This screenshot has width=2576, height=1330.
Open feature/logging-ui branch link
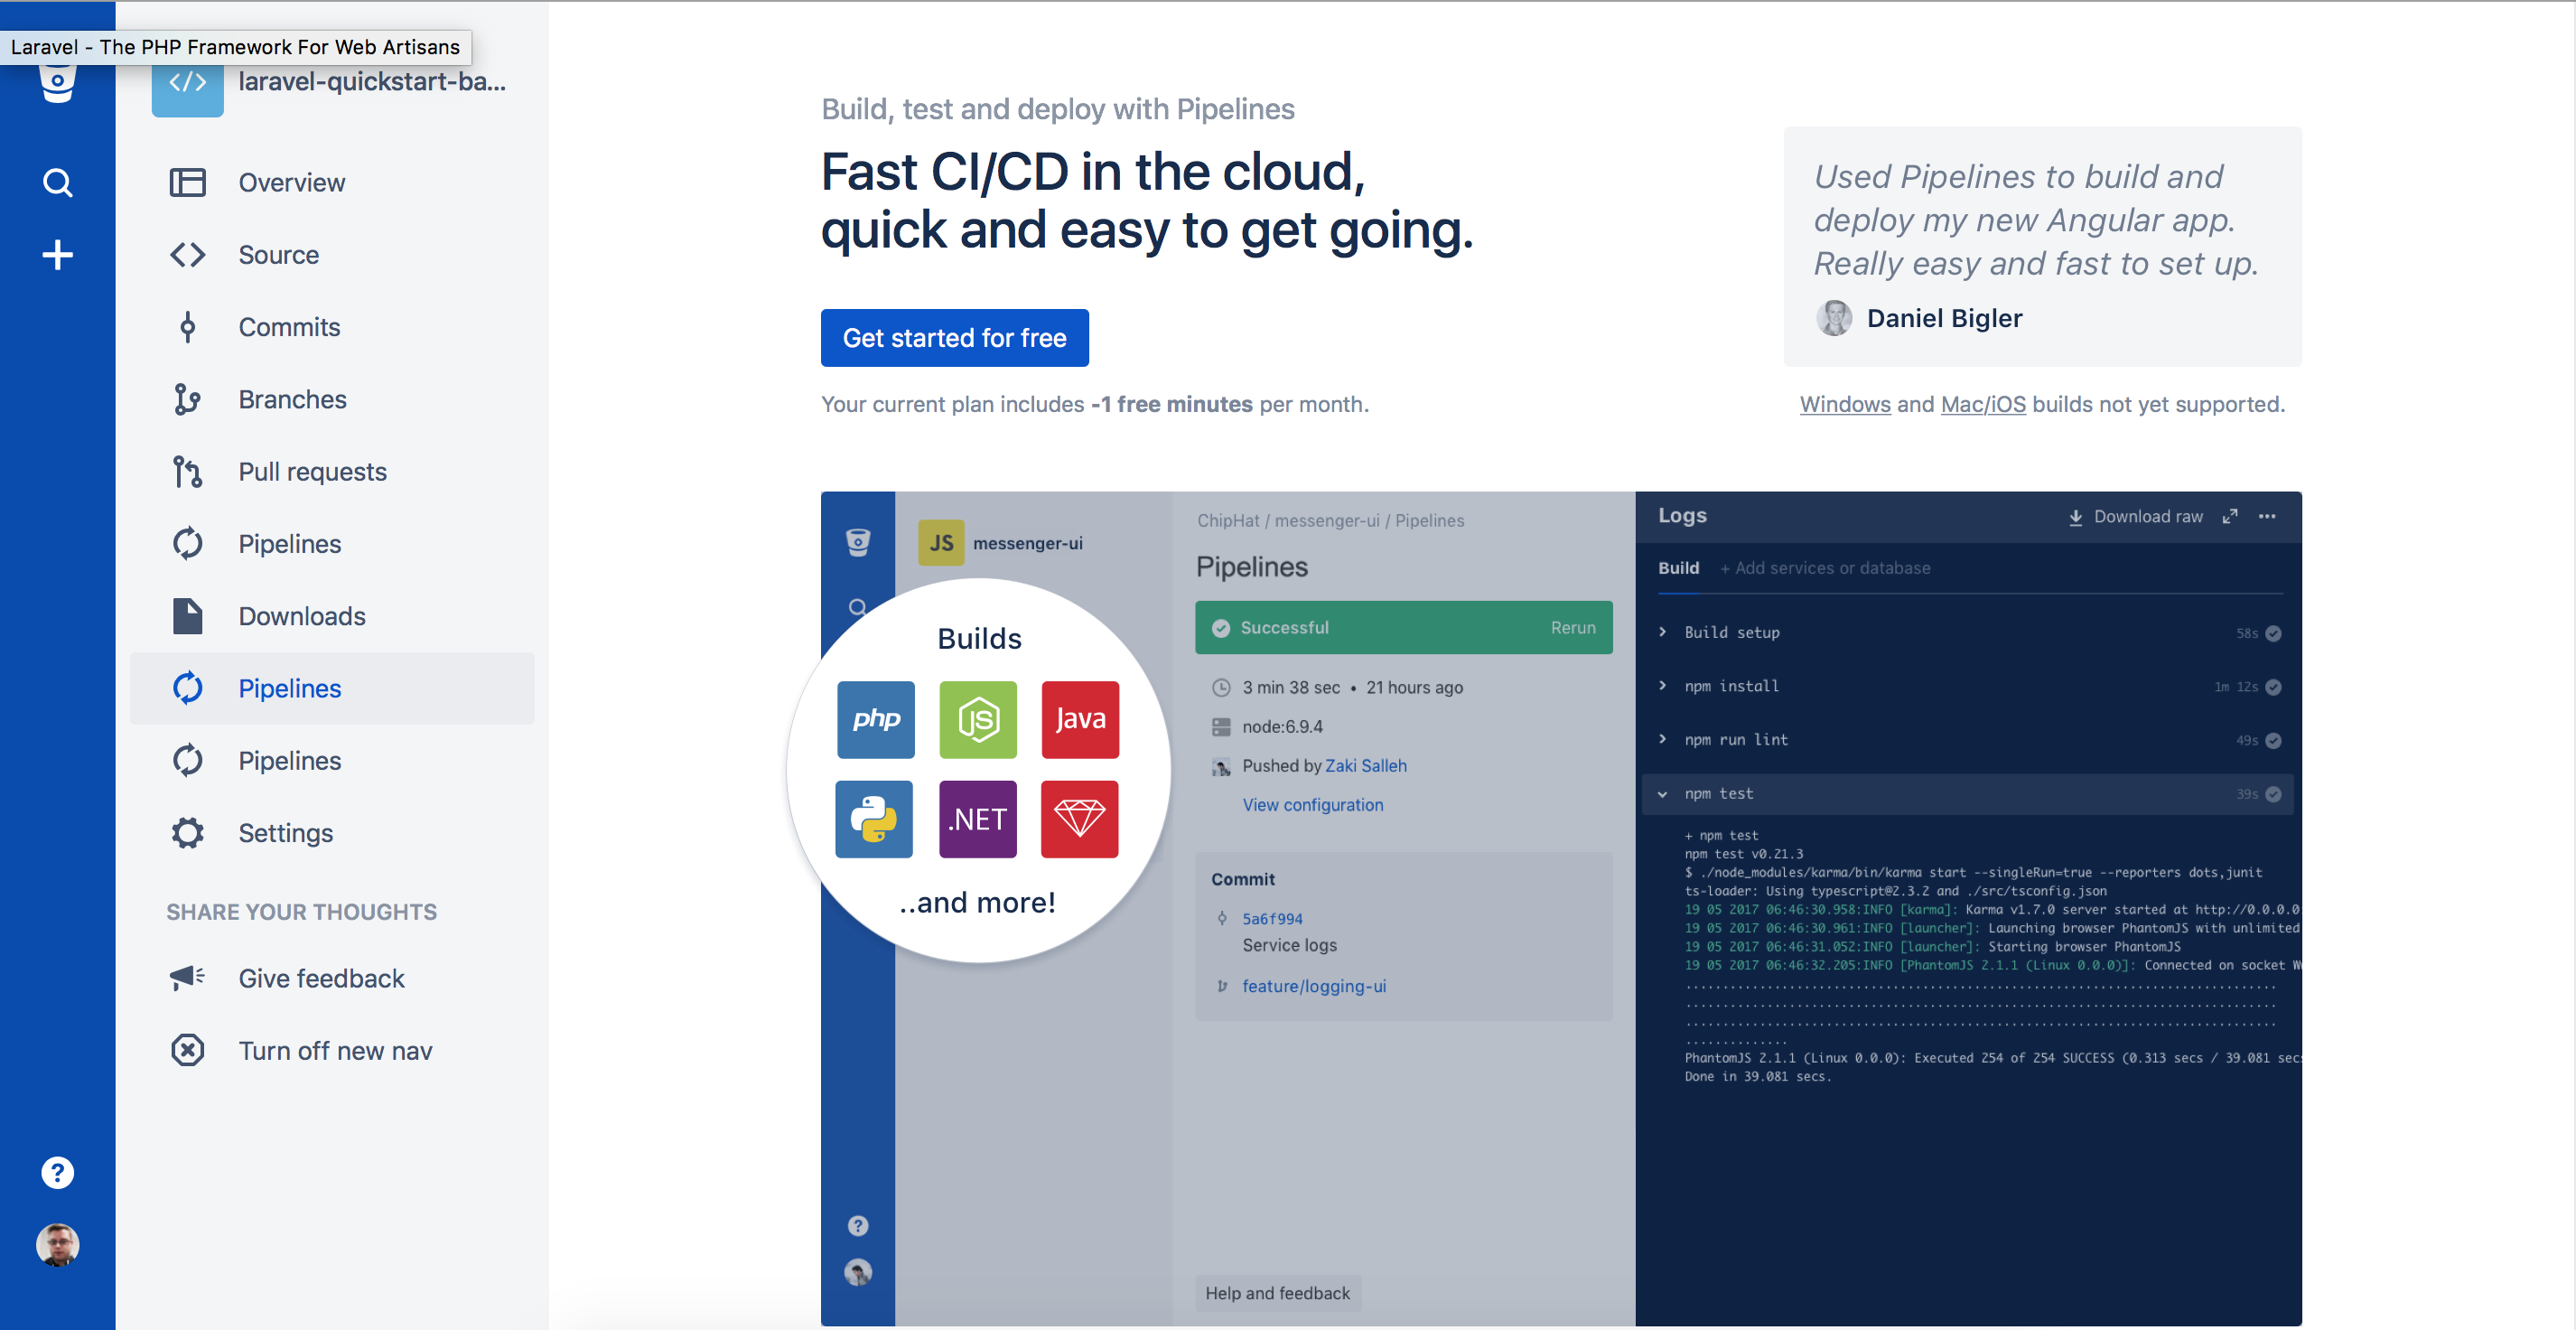pos(1313,986)
